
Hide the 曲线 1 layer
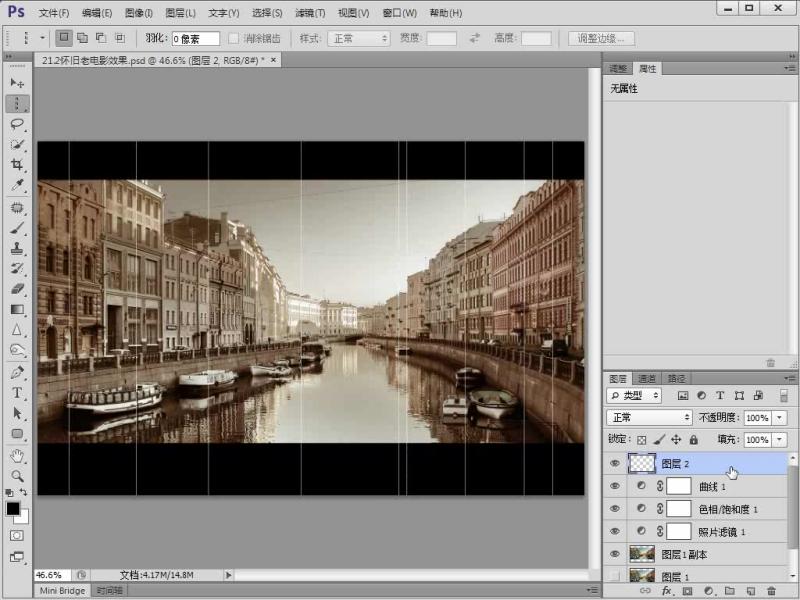[x=615, y=486]
